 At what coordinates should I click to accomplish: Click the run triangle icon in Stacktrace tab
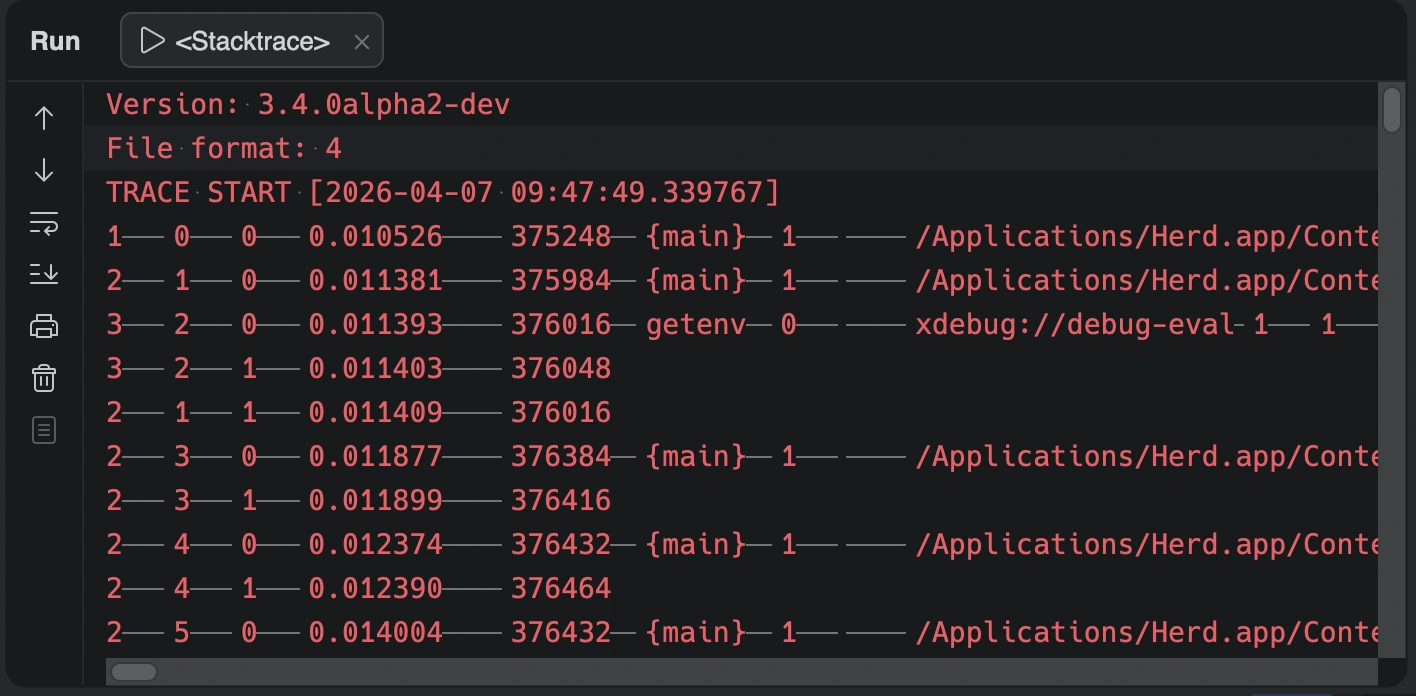tap(151, 41)
